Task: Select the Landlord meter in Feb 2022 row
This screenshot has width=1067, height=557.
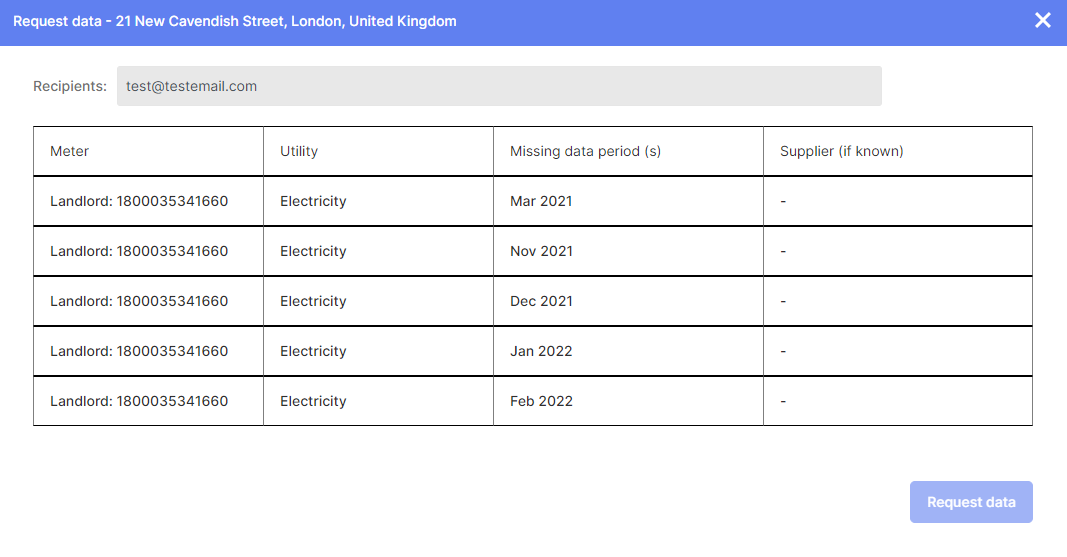Action: 139,401
